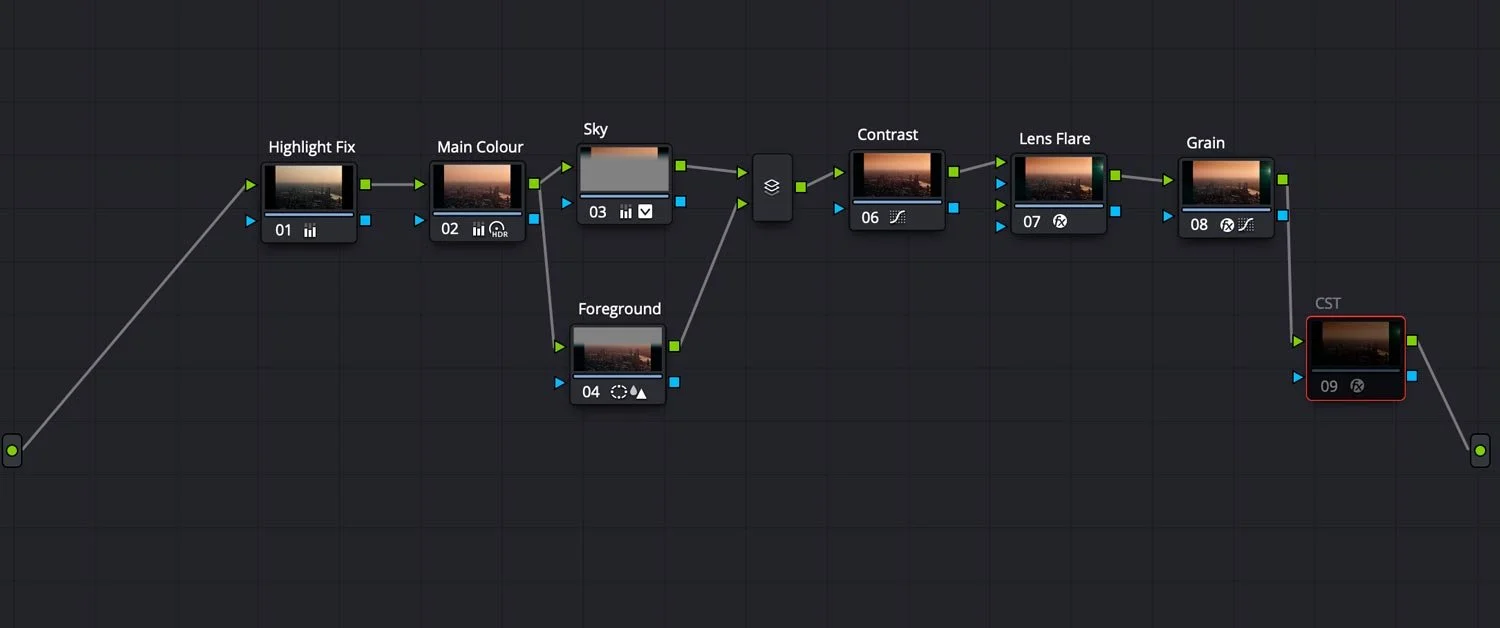Select the Highlight Fix node thumbnail
The height and width of the screenshot is (628, 1500).
click(x=309, y=187)
